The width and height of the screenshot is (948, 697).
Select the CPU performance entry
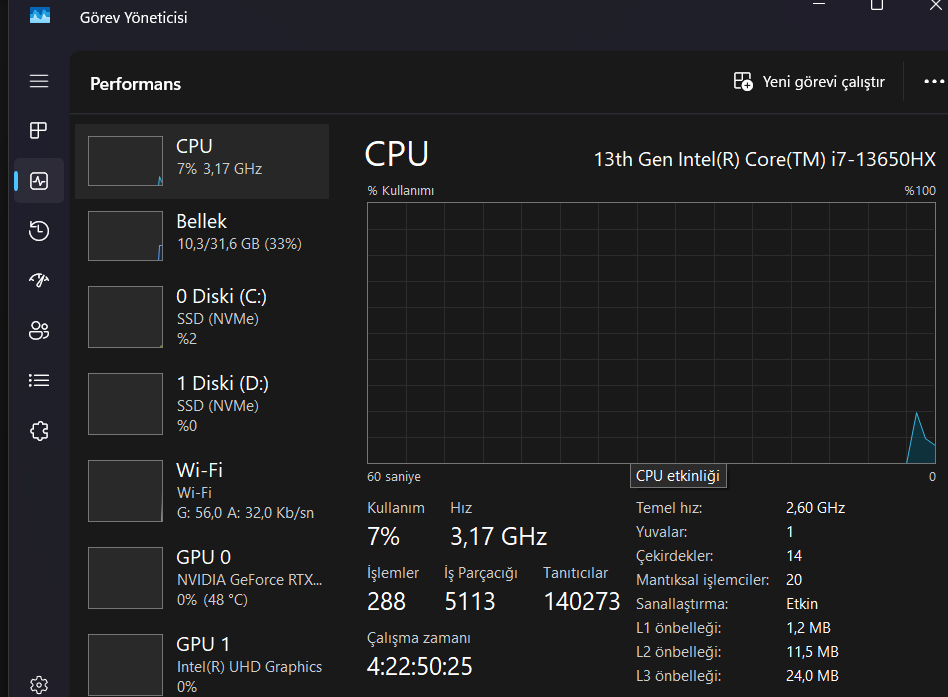click(x=202, y=161)
